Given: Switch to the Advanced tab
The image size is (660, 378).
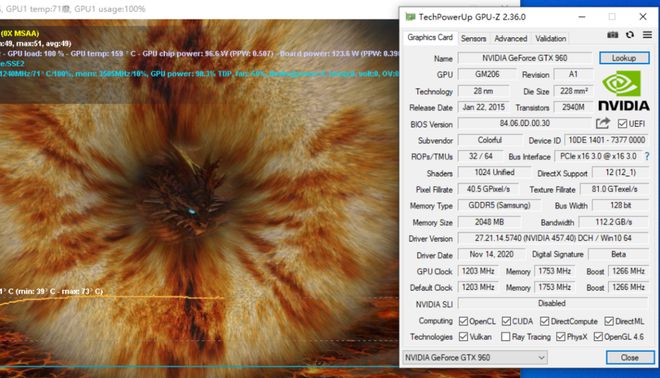Looking at the screenshot, I should pyautogui.click(x=511, y=38).
